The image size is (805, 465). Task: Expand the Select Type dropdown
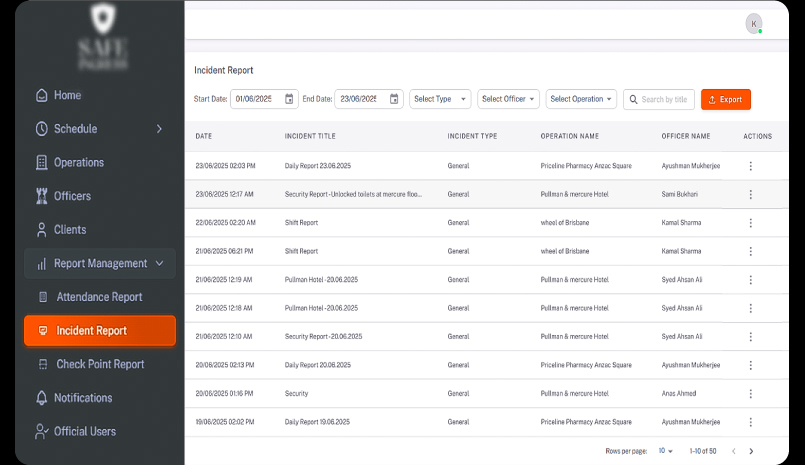pyautogui.click(x=440, y=99)
